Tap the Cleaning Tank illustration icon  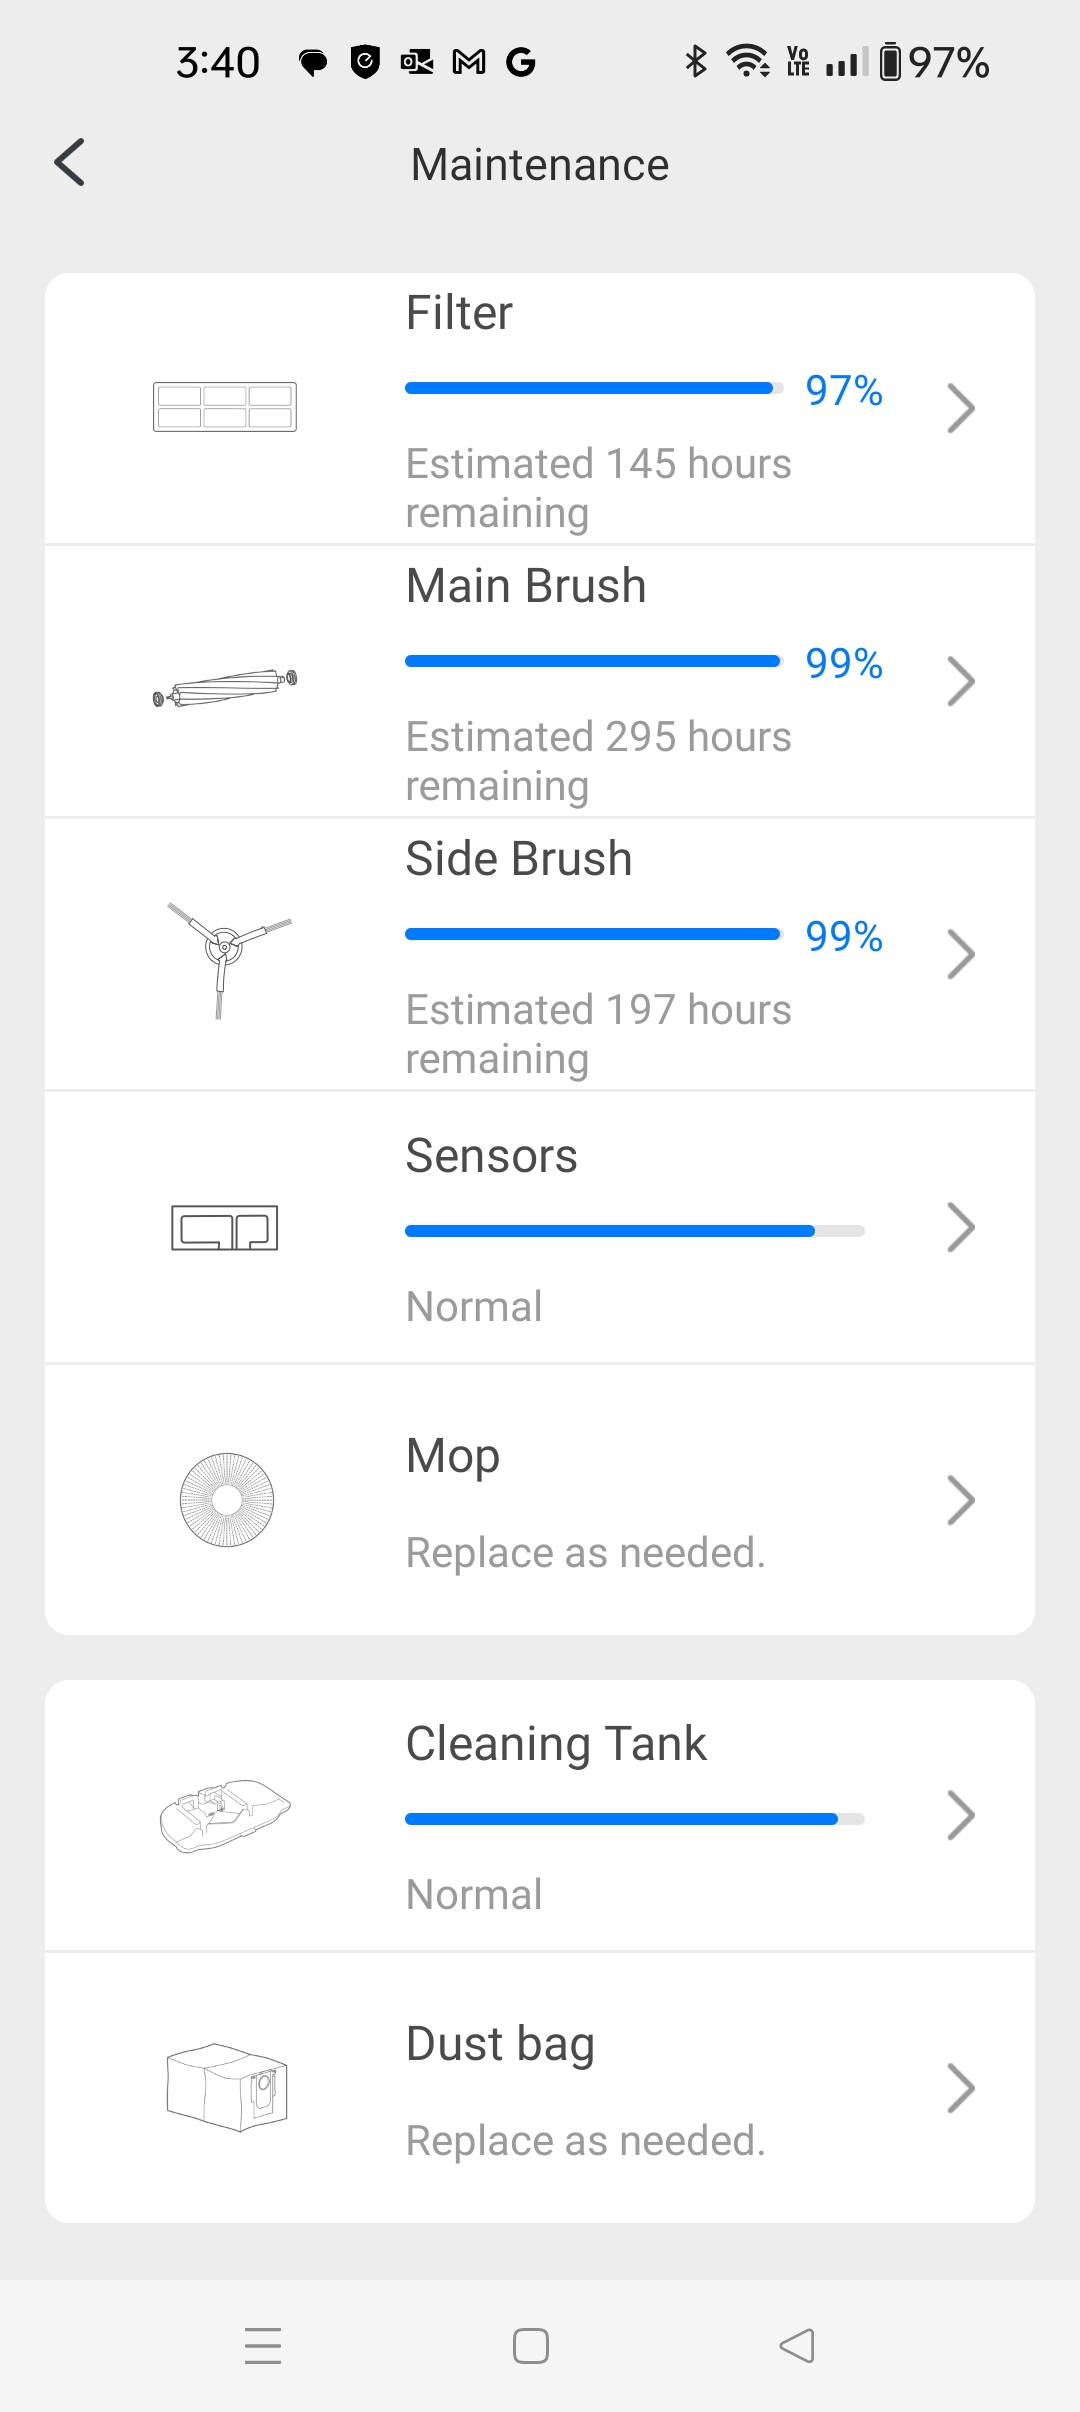coord(225,1815)
